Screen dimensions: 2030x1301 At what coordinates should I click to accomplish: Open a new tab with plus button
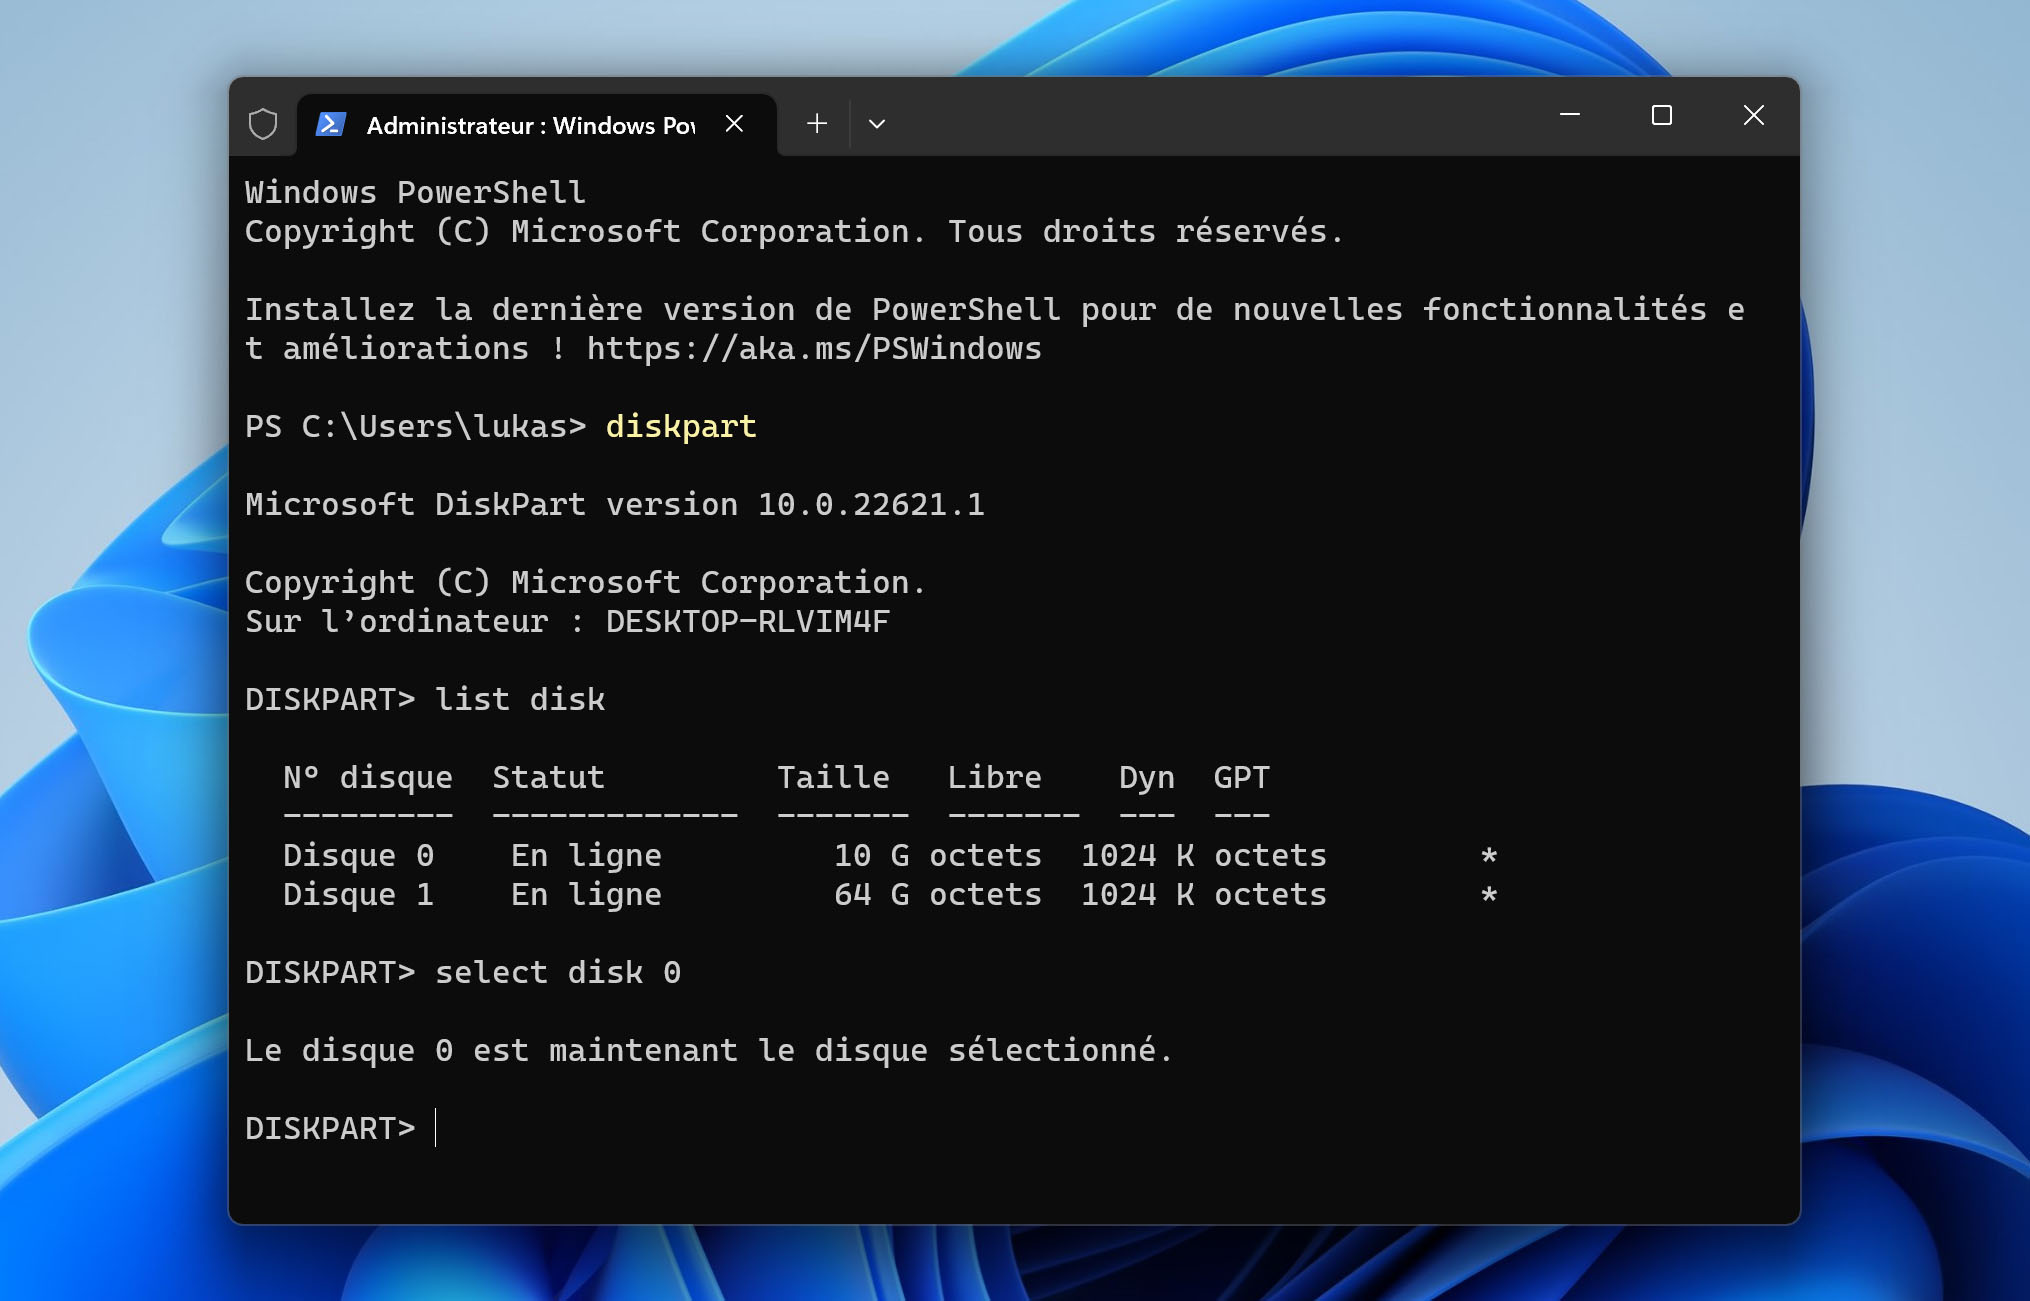tap(817, 123)
